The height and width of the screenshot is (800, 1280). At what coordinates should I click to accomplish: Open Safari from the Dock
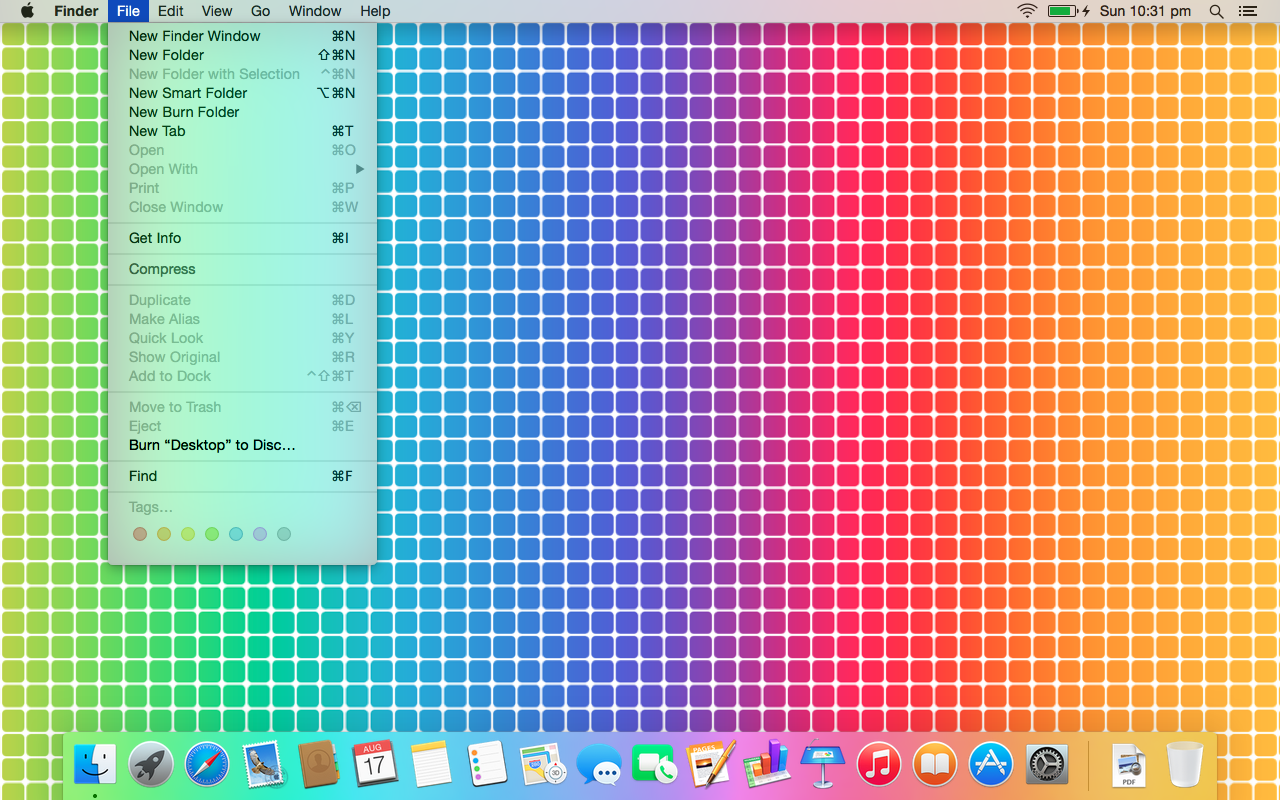(207, 766)
